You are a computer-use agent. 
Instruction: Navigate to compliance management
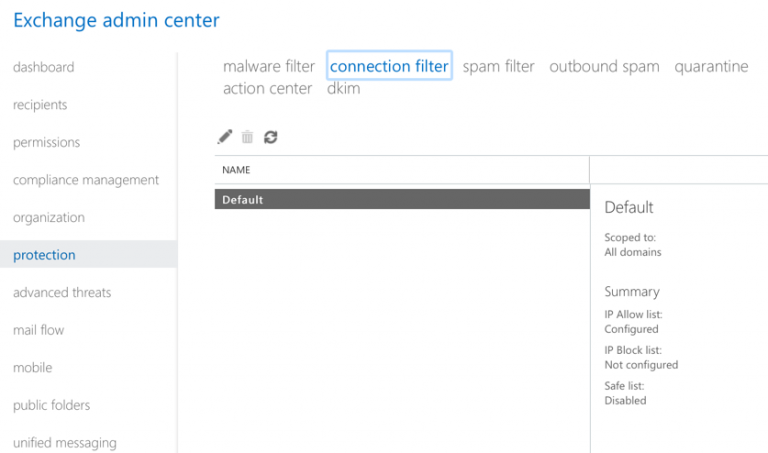(x=86, y=180)
